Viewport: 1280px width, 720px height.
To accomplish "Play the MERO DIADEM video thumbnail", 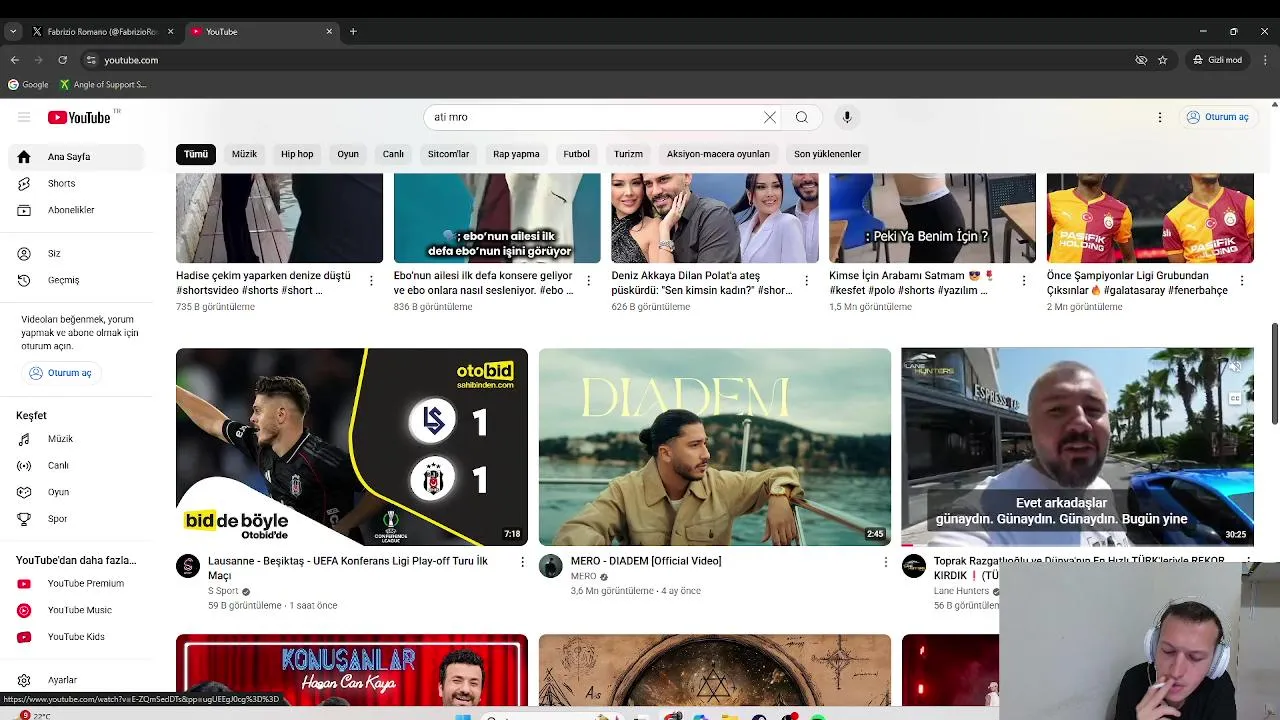I will 715,447.
